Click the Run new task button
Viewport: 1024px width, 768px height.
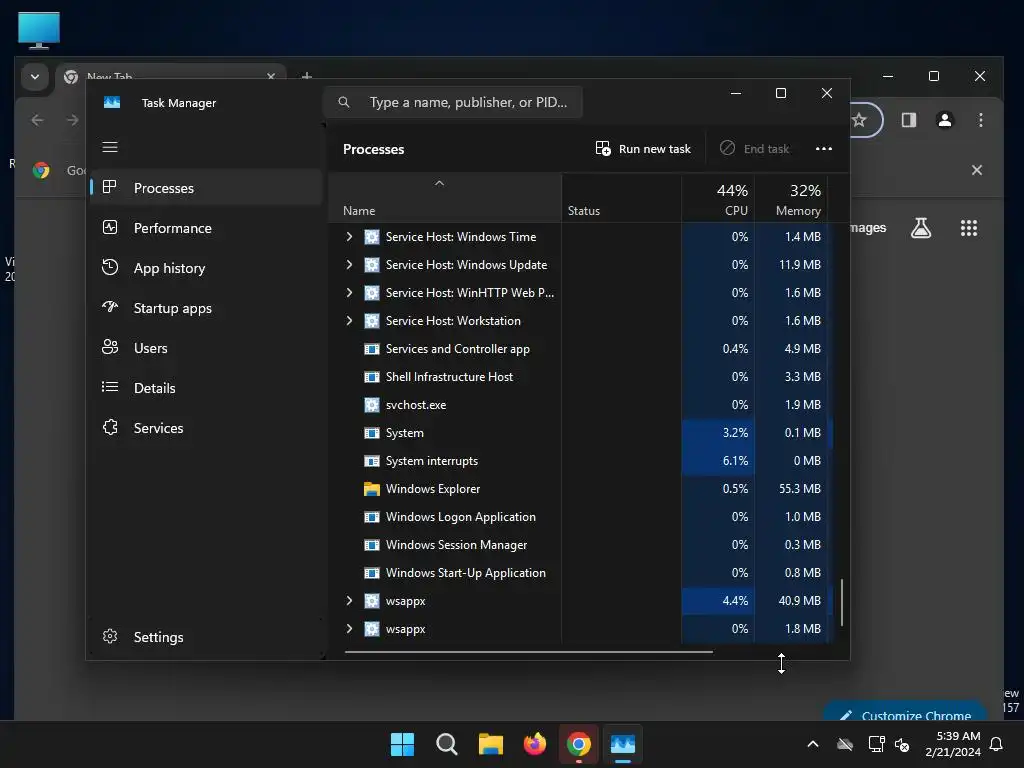643,149
